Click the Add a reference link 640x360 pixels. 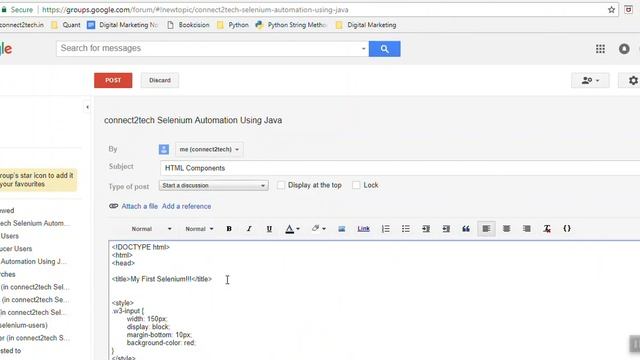click(x=187, y=207)
